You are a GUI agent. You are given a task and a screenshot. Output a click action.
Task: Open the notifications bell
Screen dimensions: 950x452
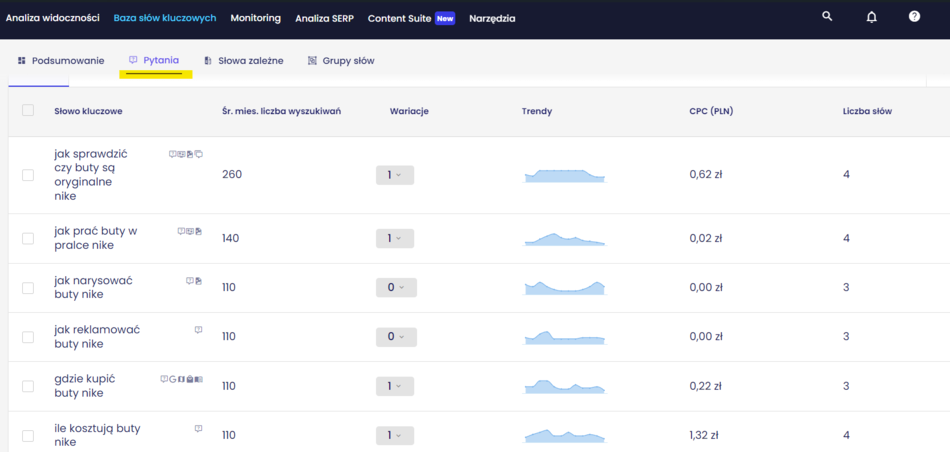pos(871,17)
